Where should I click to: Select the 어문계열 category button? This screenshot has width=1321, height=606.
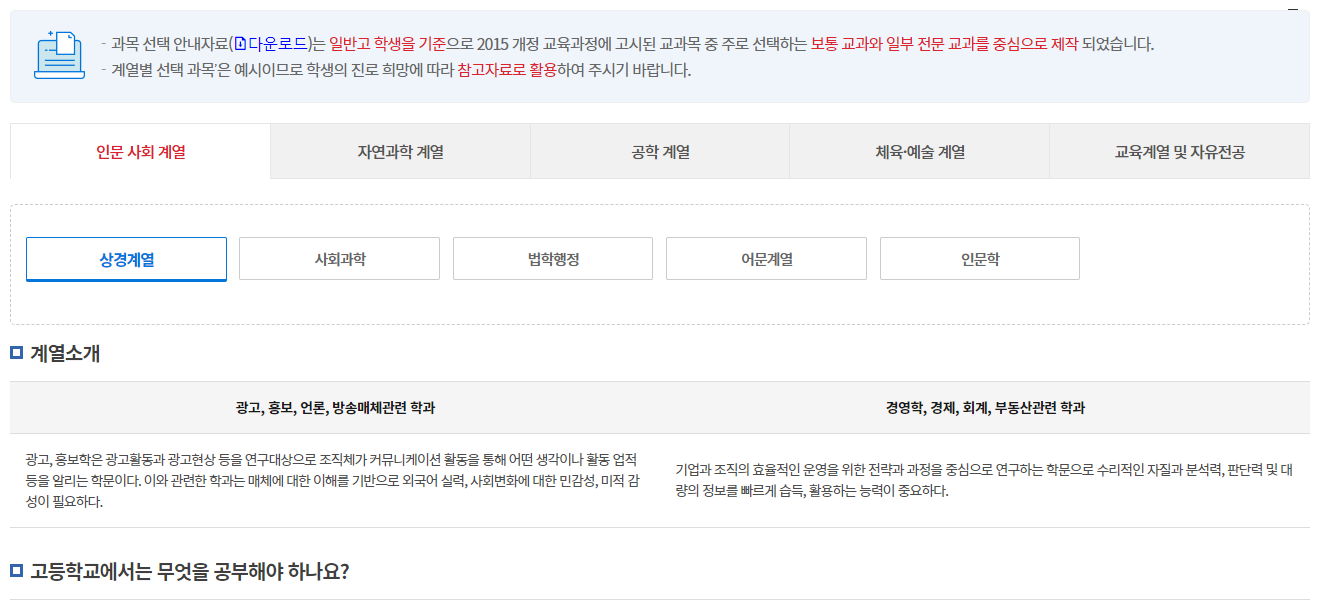766,258
